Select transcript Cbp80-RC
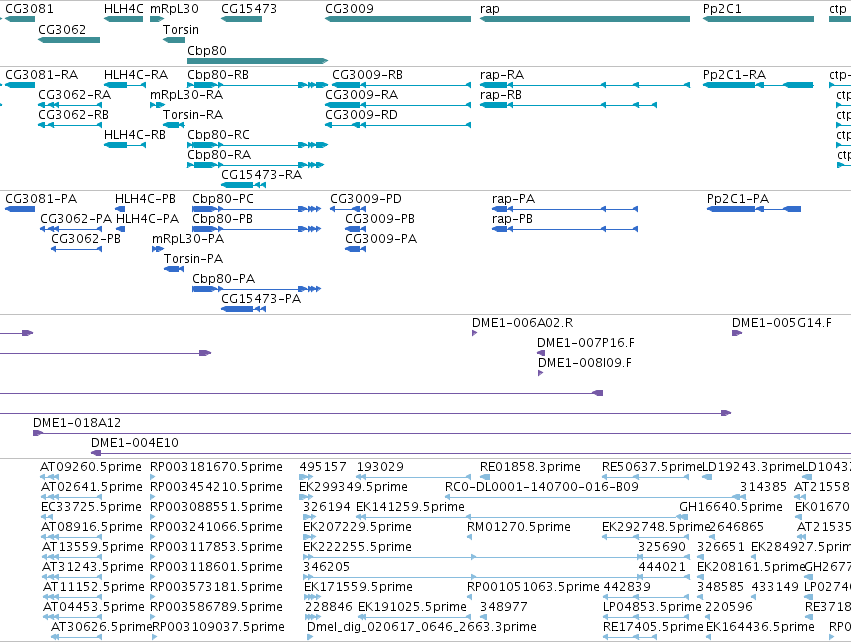 [218, 135]
